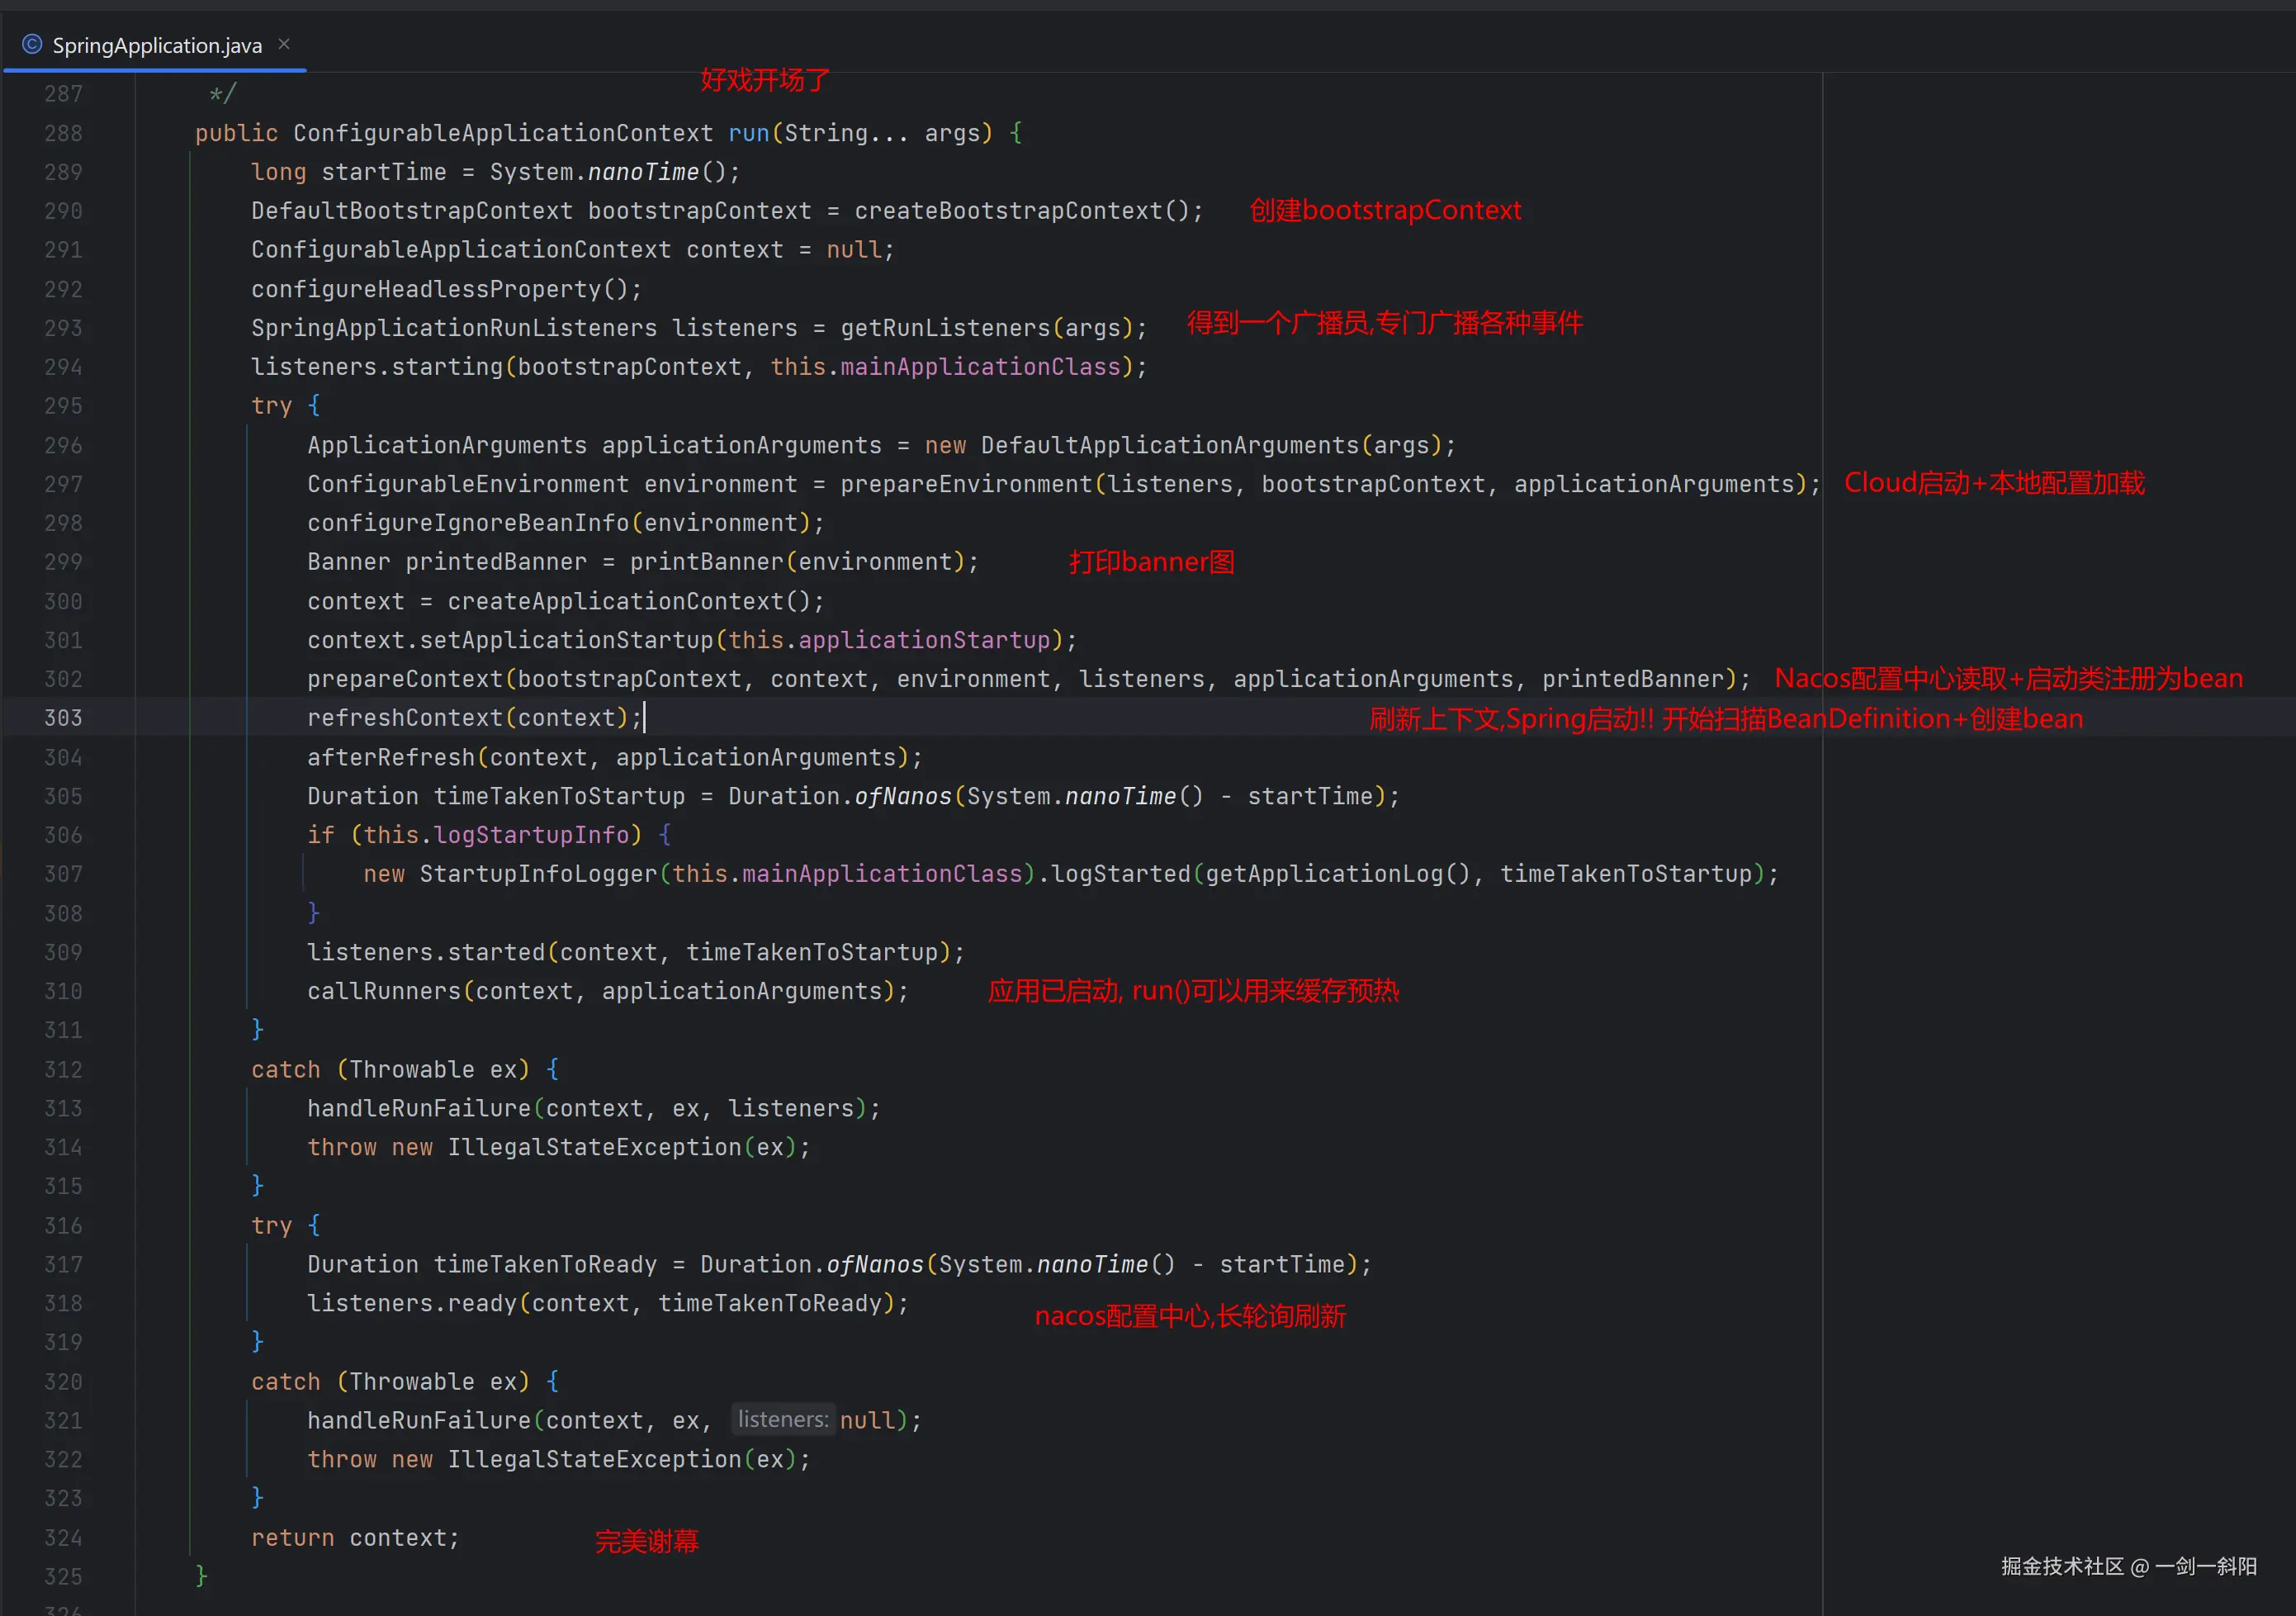The height and width of the screenshot is (1616, 2296).
Task: Click the 'return context;' statement
Action: point(354,1538)
